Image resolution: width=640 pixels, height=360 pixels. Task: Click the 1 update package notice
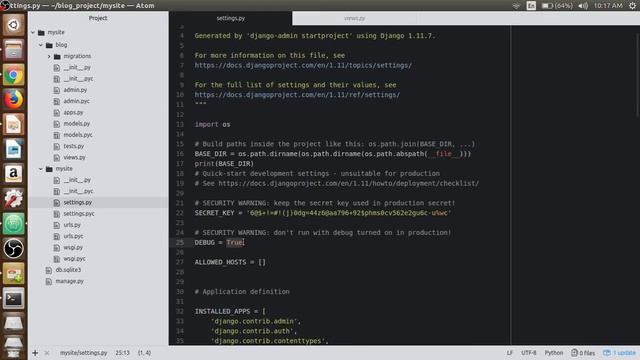pos(620,353)
